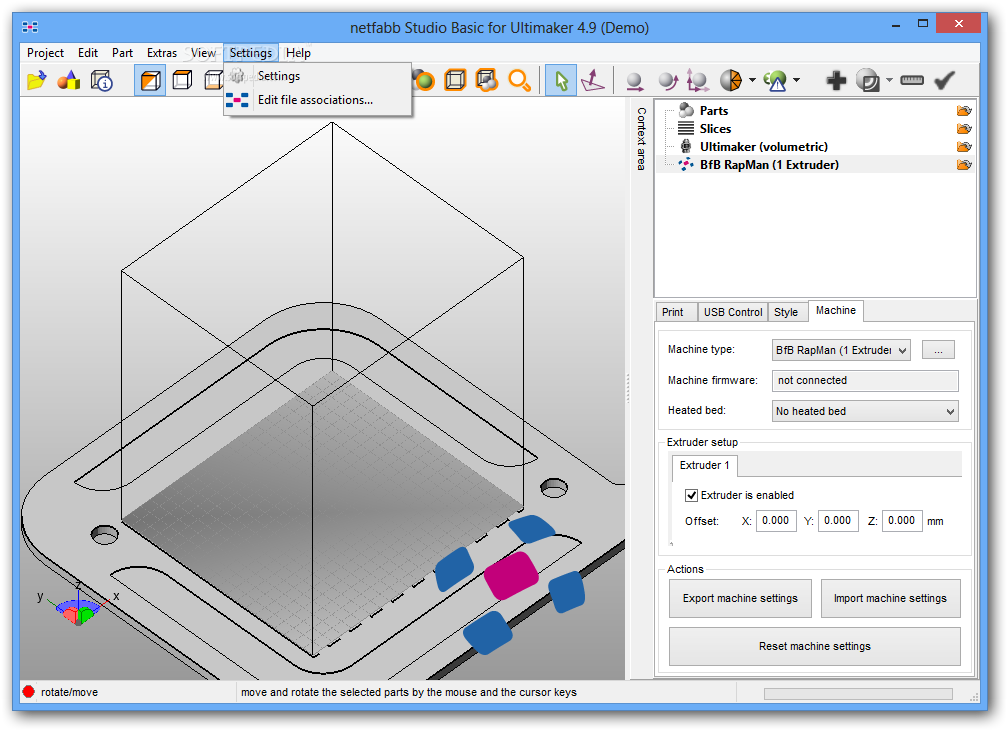The height and width of the screenshot is (731, 1008).
Task: Click the XYZ orientation axis gizmo
Action: point(77,604)
